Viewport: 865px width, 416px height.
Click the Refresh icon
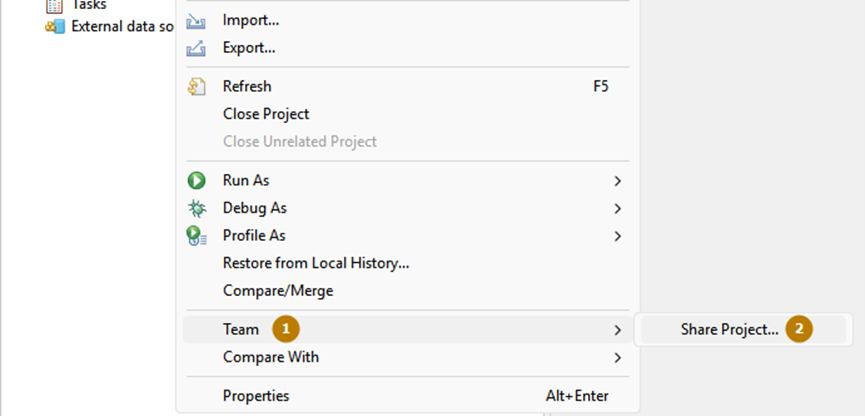tap(197, 87)
